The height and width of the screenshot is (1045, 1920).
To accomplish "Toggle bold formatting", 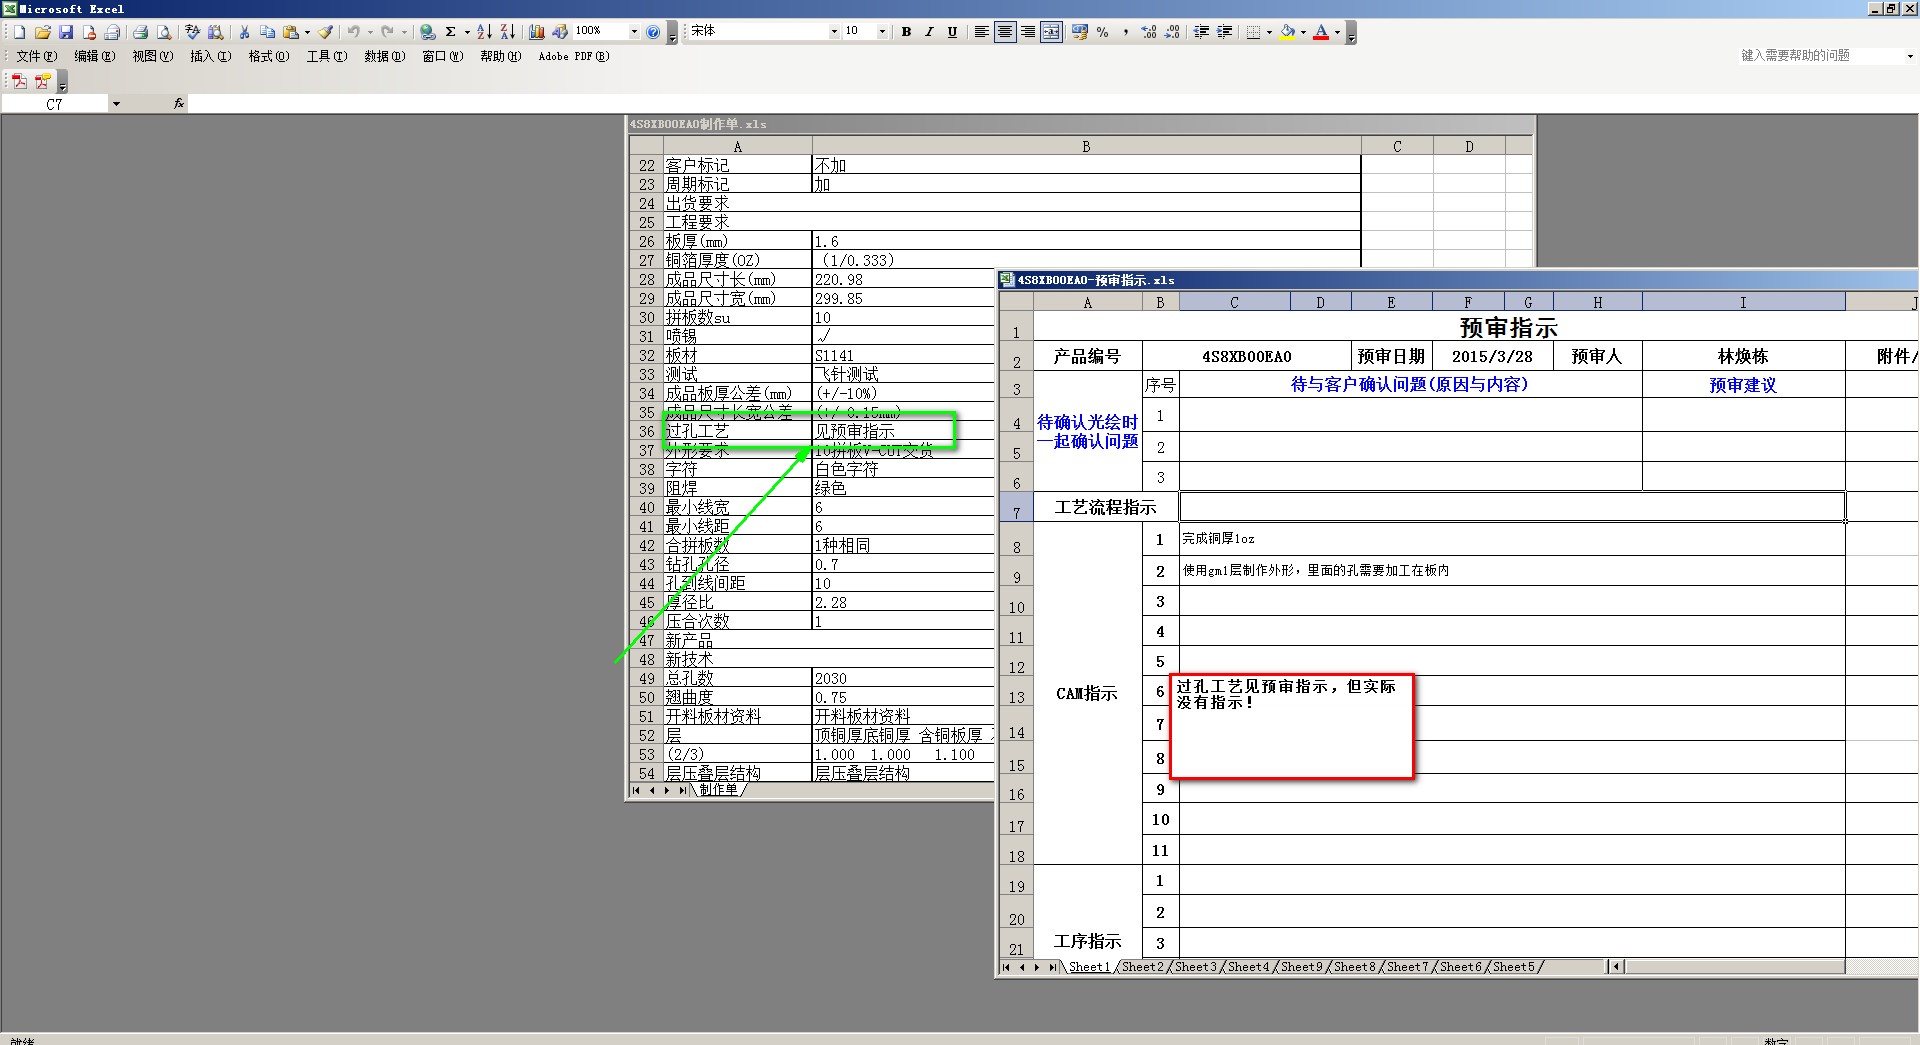I will (906, 32).
